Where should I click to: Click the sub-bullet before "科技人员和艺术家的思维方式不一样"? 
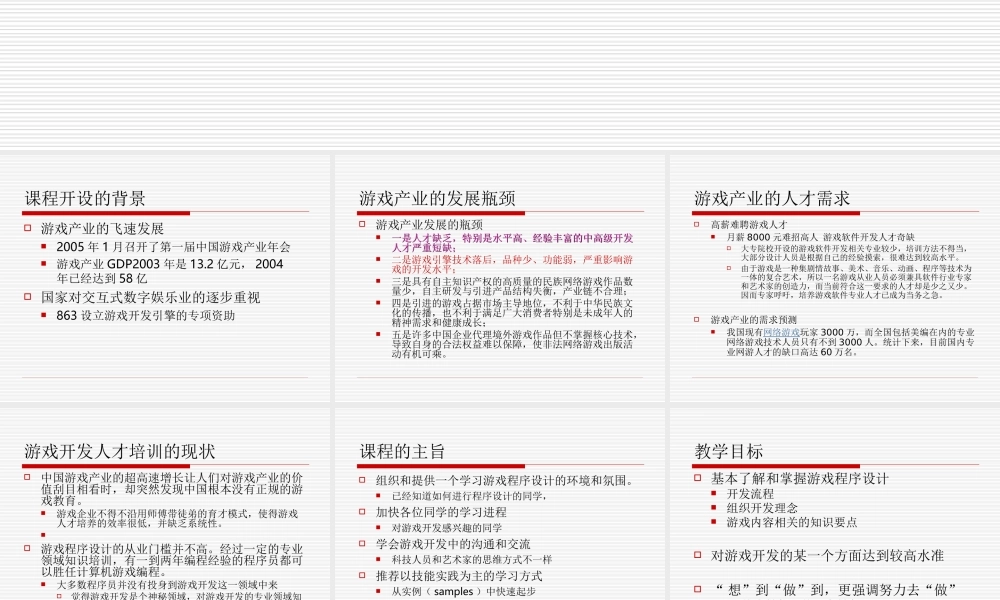[x=378, y=558]
